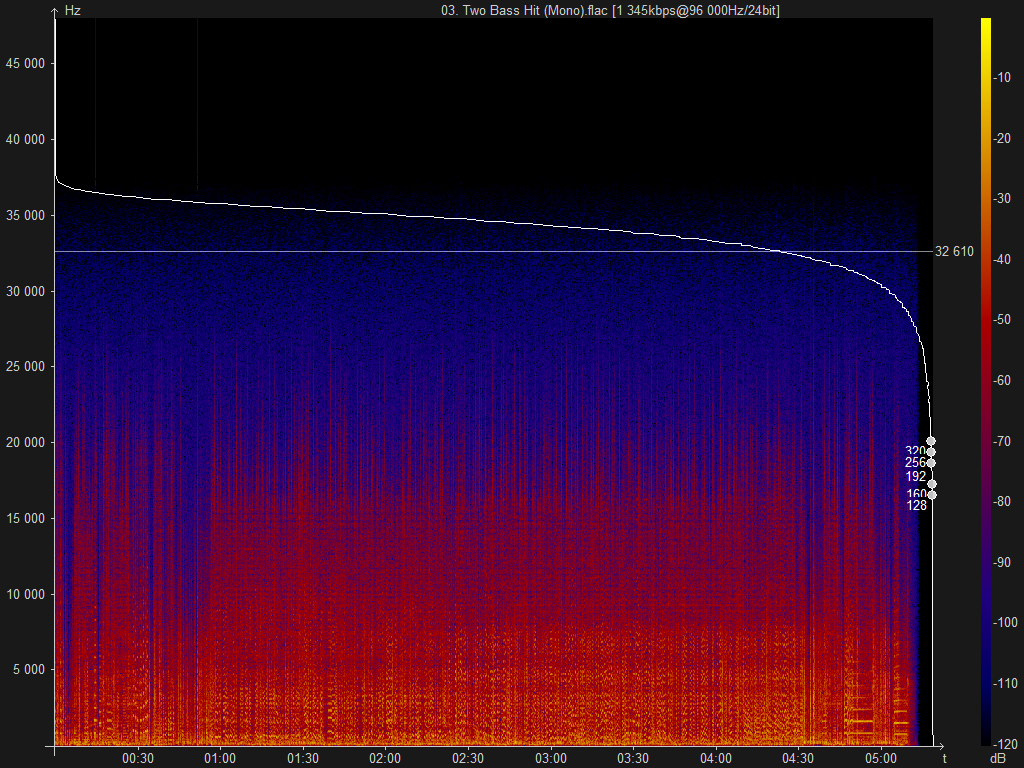Click the 00:30 time label
The height and width of the screenshot is (768, 1024).
click(138, 758)
